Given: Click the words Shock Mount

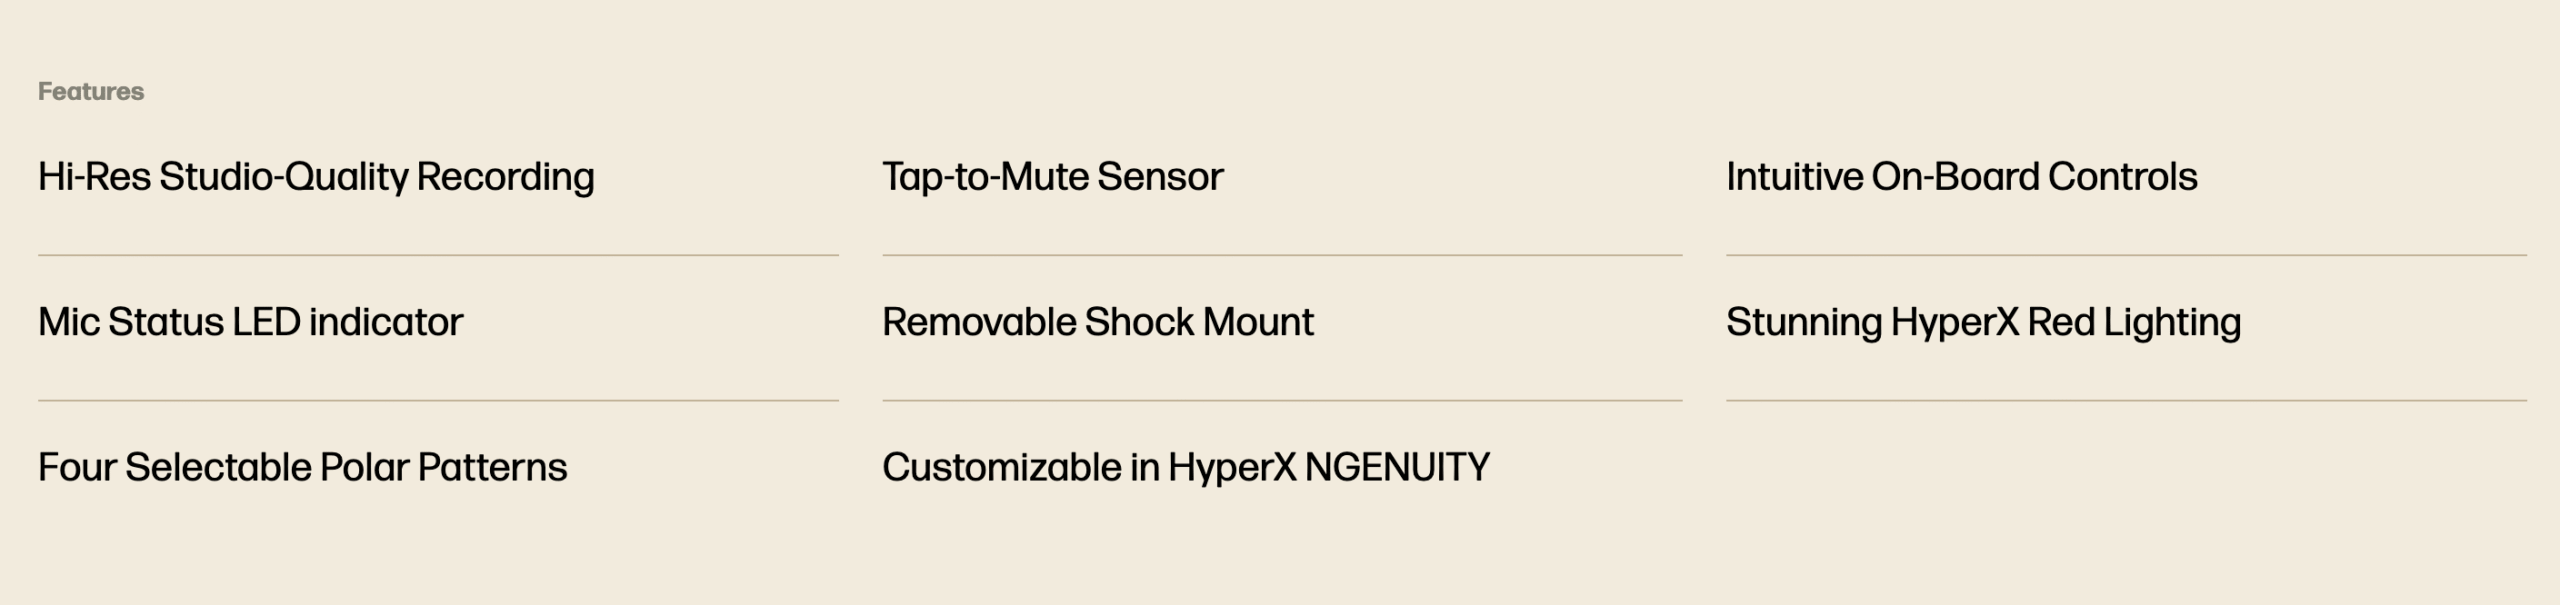Looking at the screenshot, I should click(1199, 322).
